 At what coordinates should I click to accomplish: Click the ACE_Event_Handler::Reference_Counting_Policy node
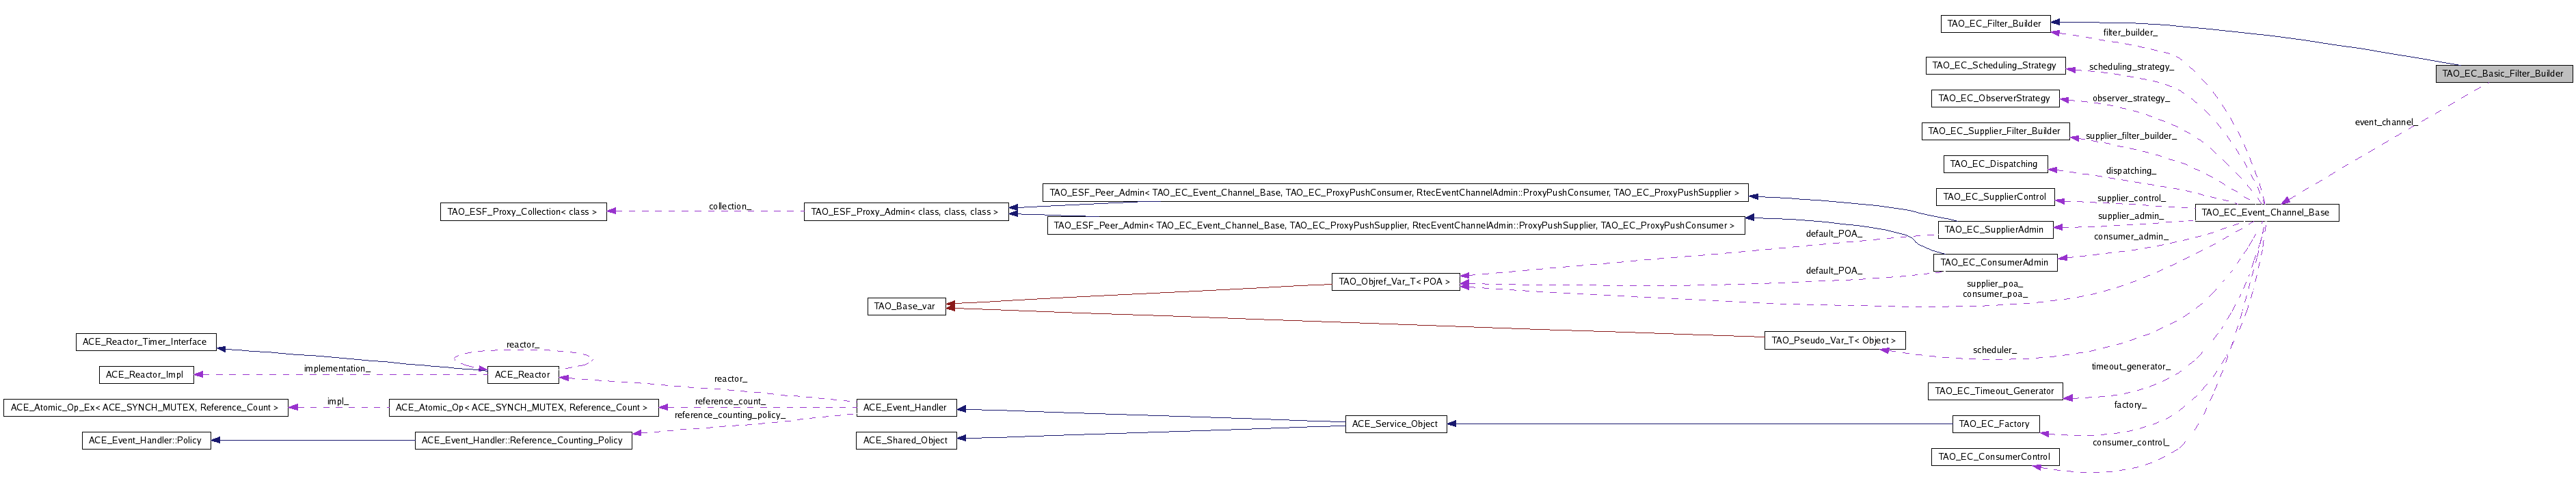523,440
